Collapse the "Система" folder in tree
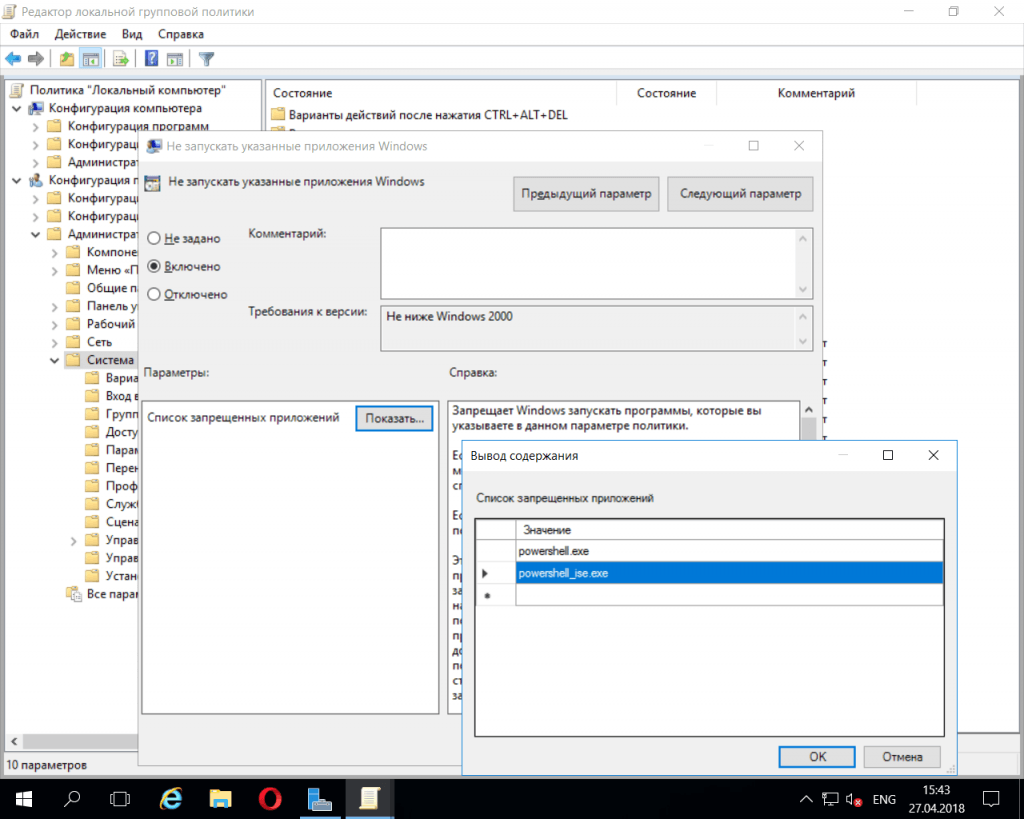Viewport: 1024px width, 819px height. tap(55, 360)
